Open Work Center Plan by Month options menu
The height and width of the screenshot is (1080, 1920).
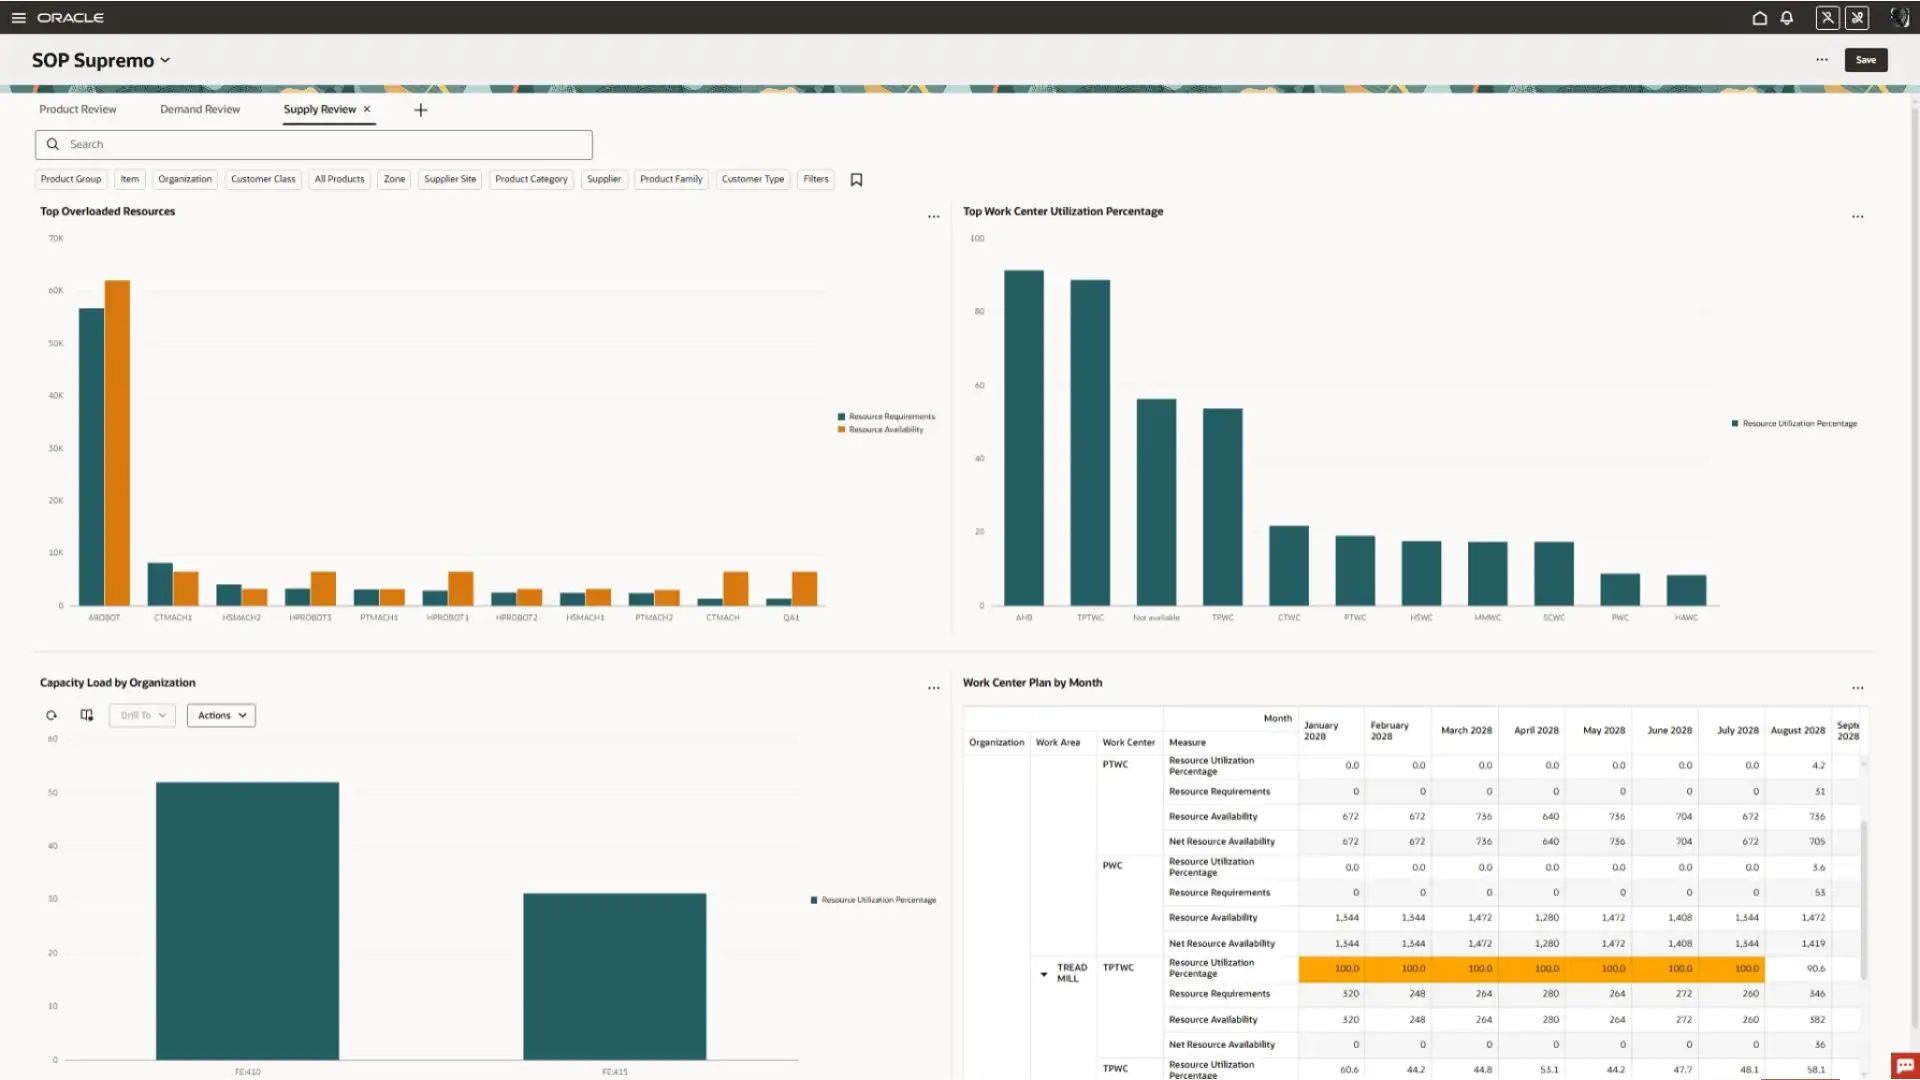[x=1857, y=688]
